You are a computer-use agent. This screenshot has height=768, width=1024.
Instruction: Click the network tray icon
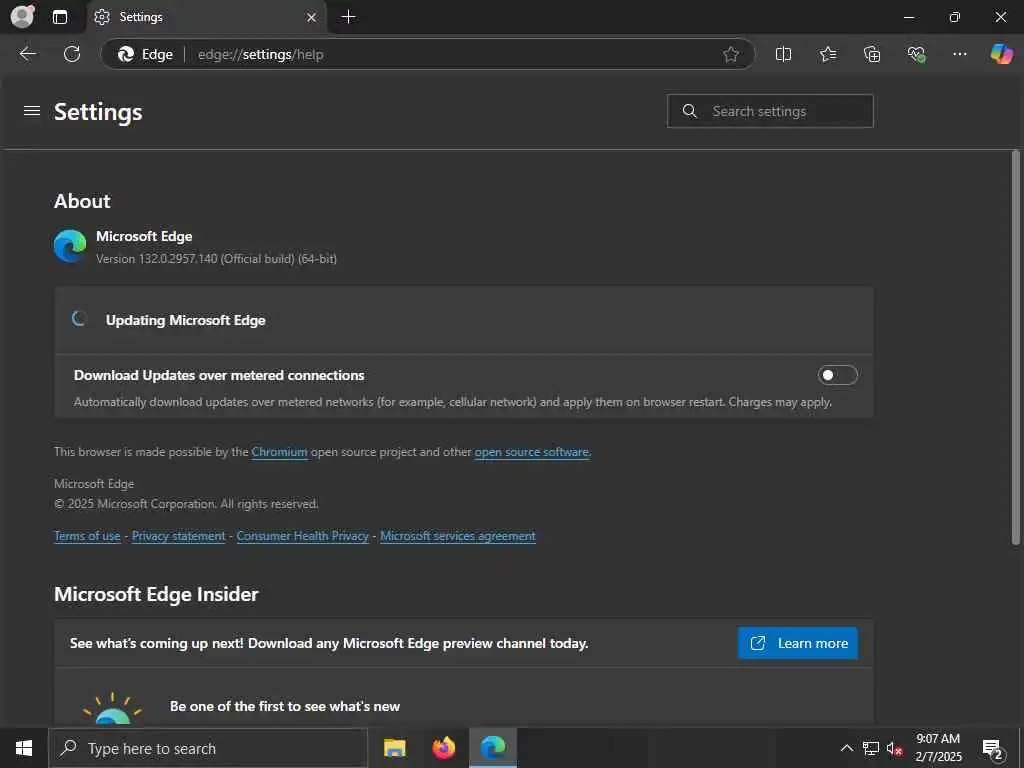(x=871, y=748)
